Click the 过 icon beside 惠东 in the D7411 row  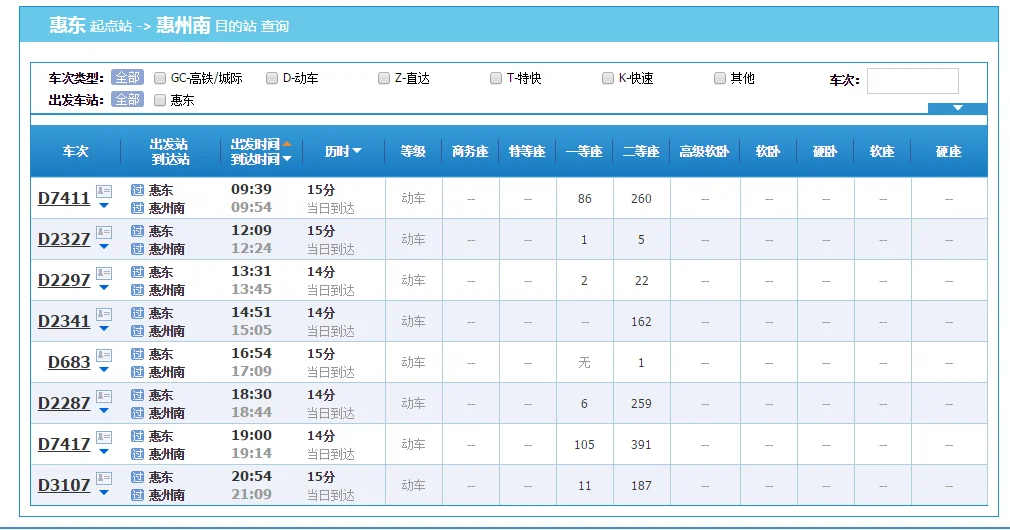[x=137, y=190]
